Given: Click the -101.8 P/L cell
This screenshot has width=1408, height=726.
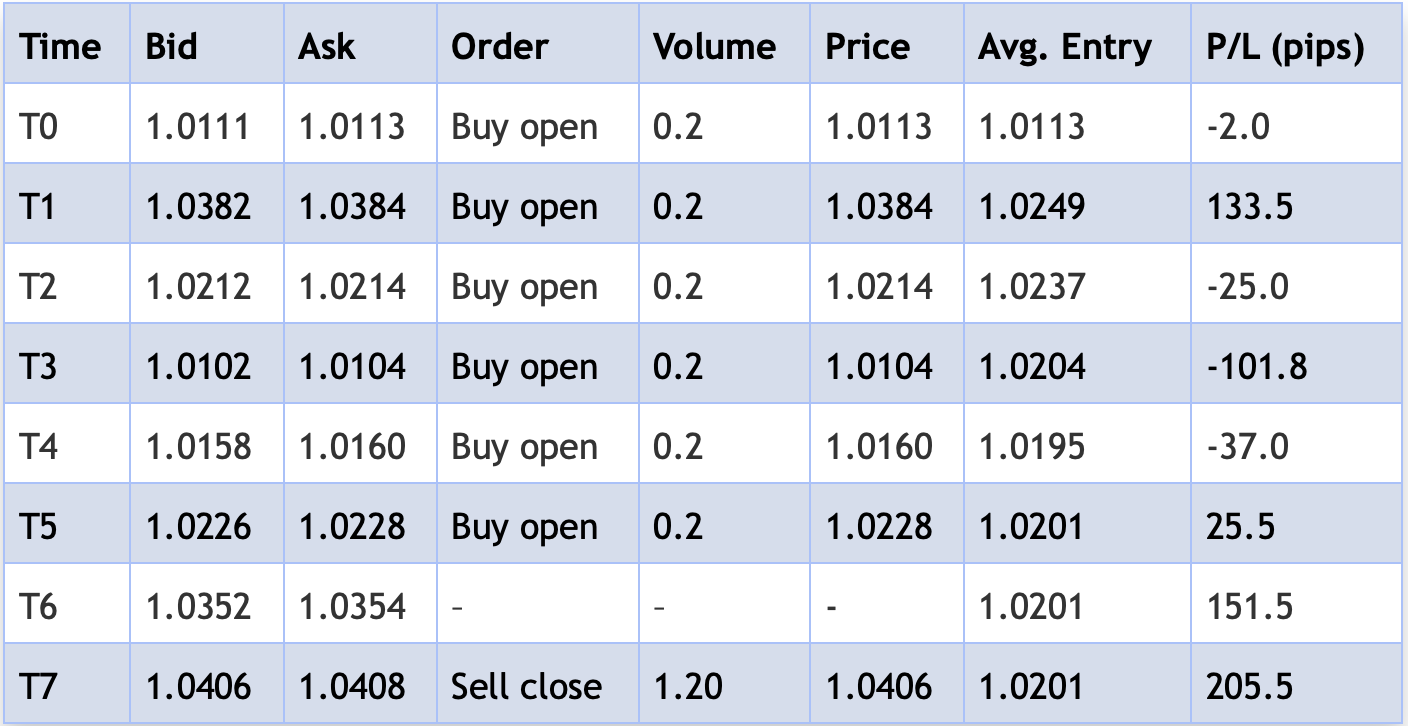Looking at the screenshot, I should point(1256,367).
